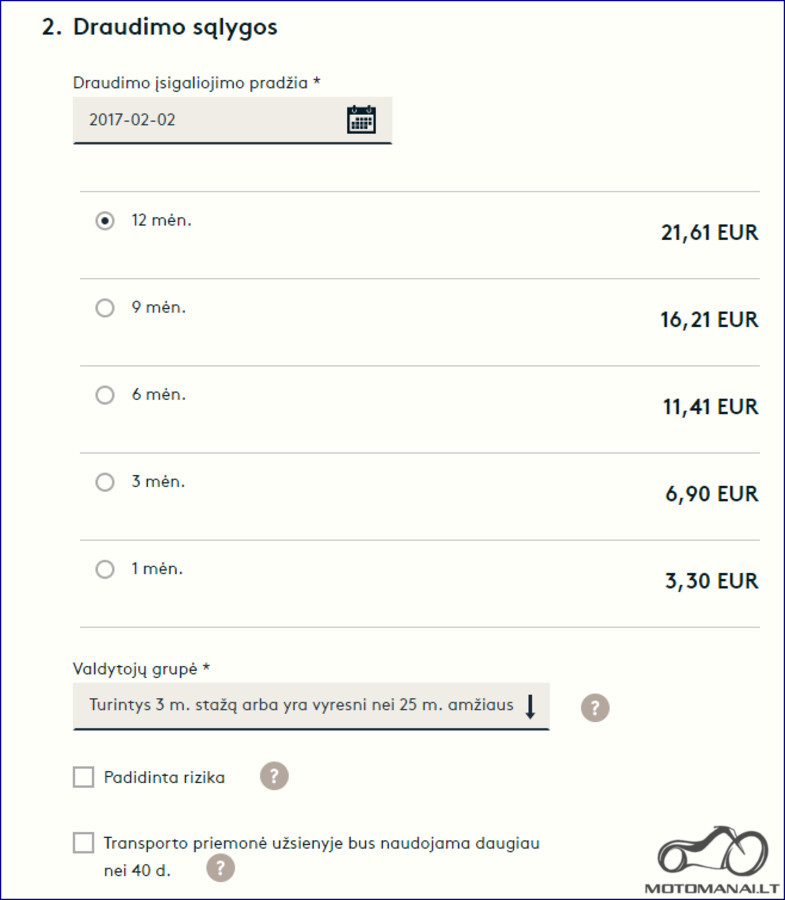Select the 12 mėn. radio option
The height and width of the screenshot is (900, 785).
104,220
